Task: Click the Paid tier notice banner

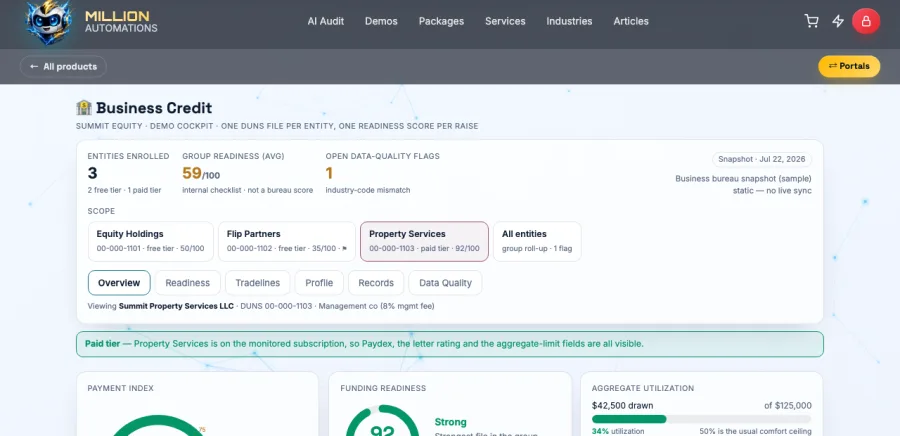Action: (450, 344)
